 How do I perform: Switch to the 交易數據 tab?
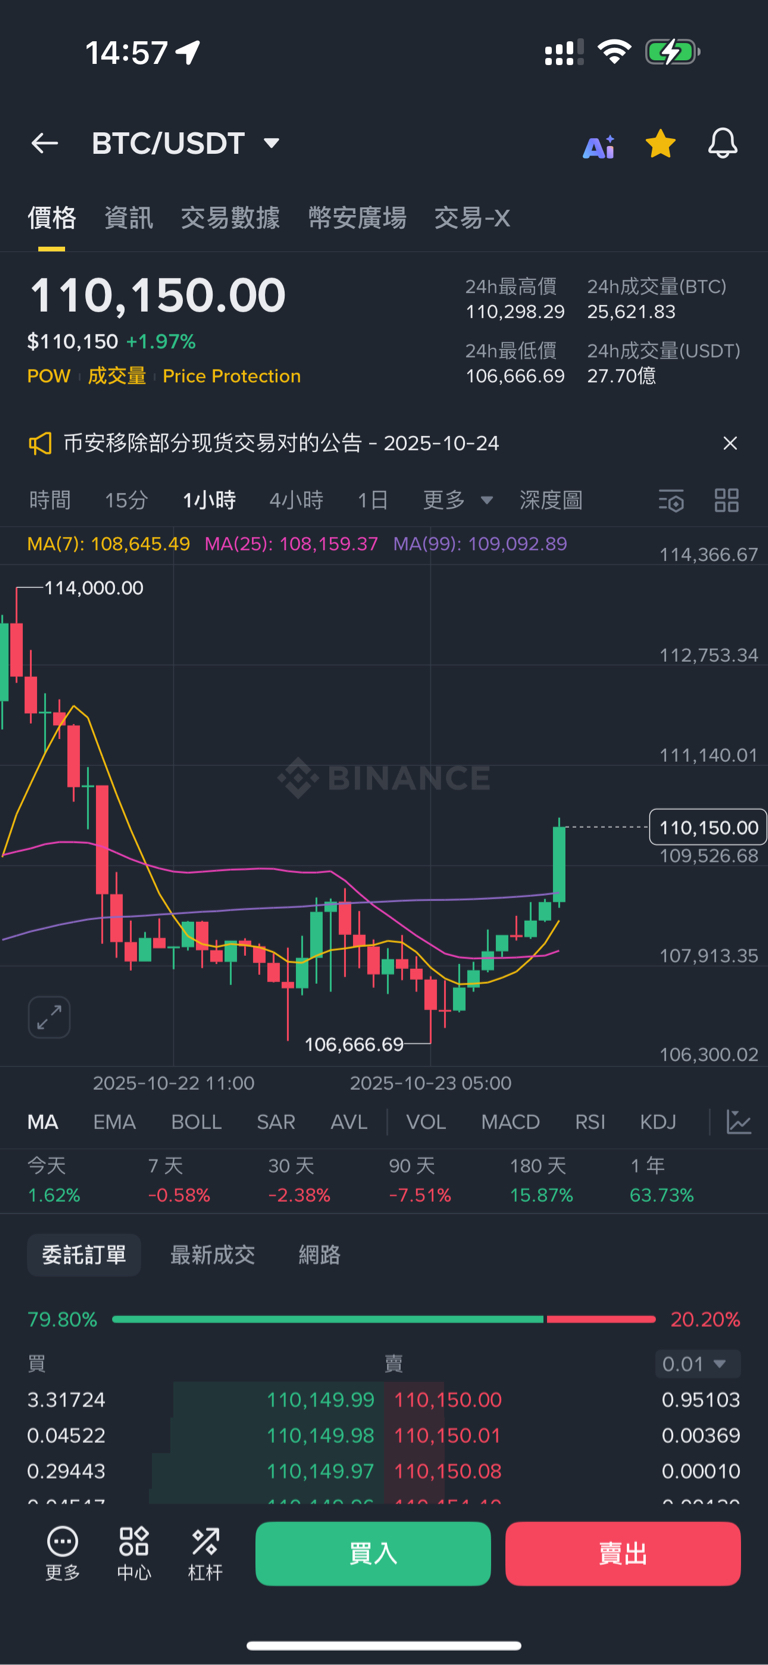230,218
